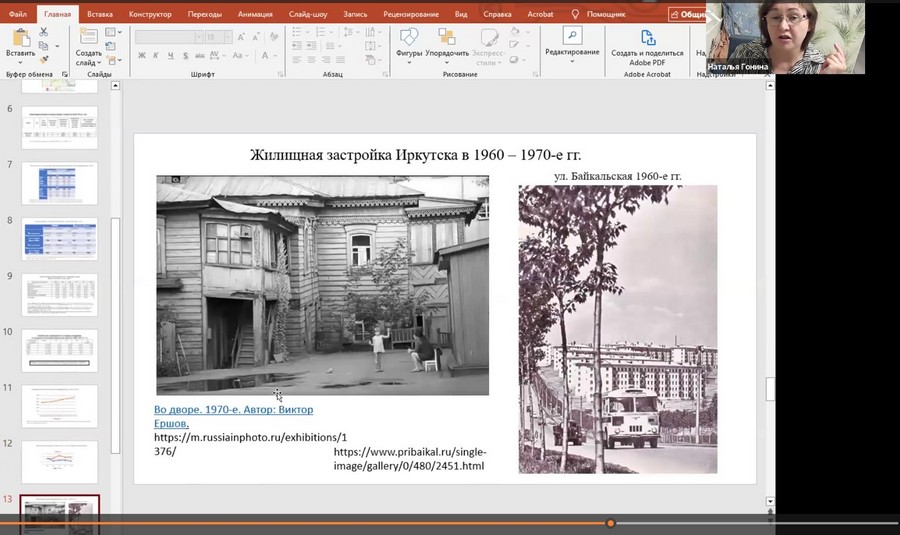This screenshot has width=900, height=535.
Task: Open the Shapes (Фигуры) gallery
Action: point(409,37)
